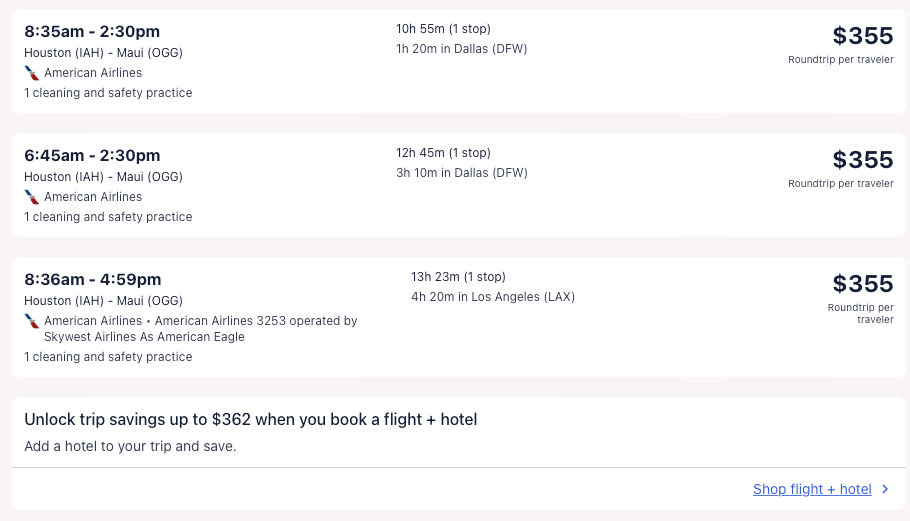Click the 12h 45m (1 stop) duration

[x=443, y=153]
